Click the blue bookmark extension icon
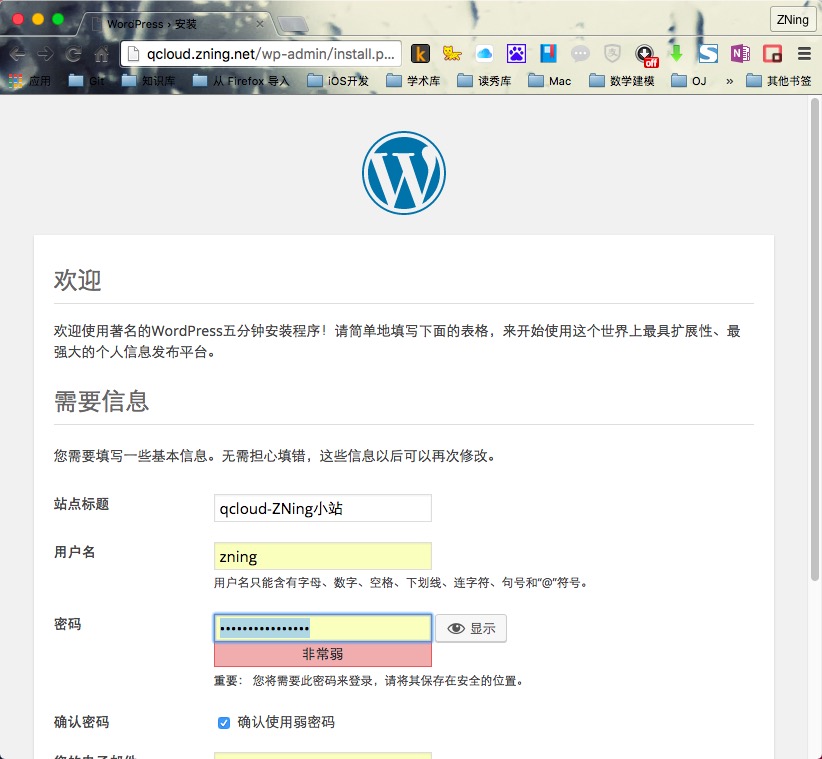The image size is (822, 759). pyautogui.click(x=548, y=53)
